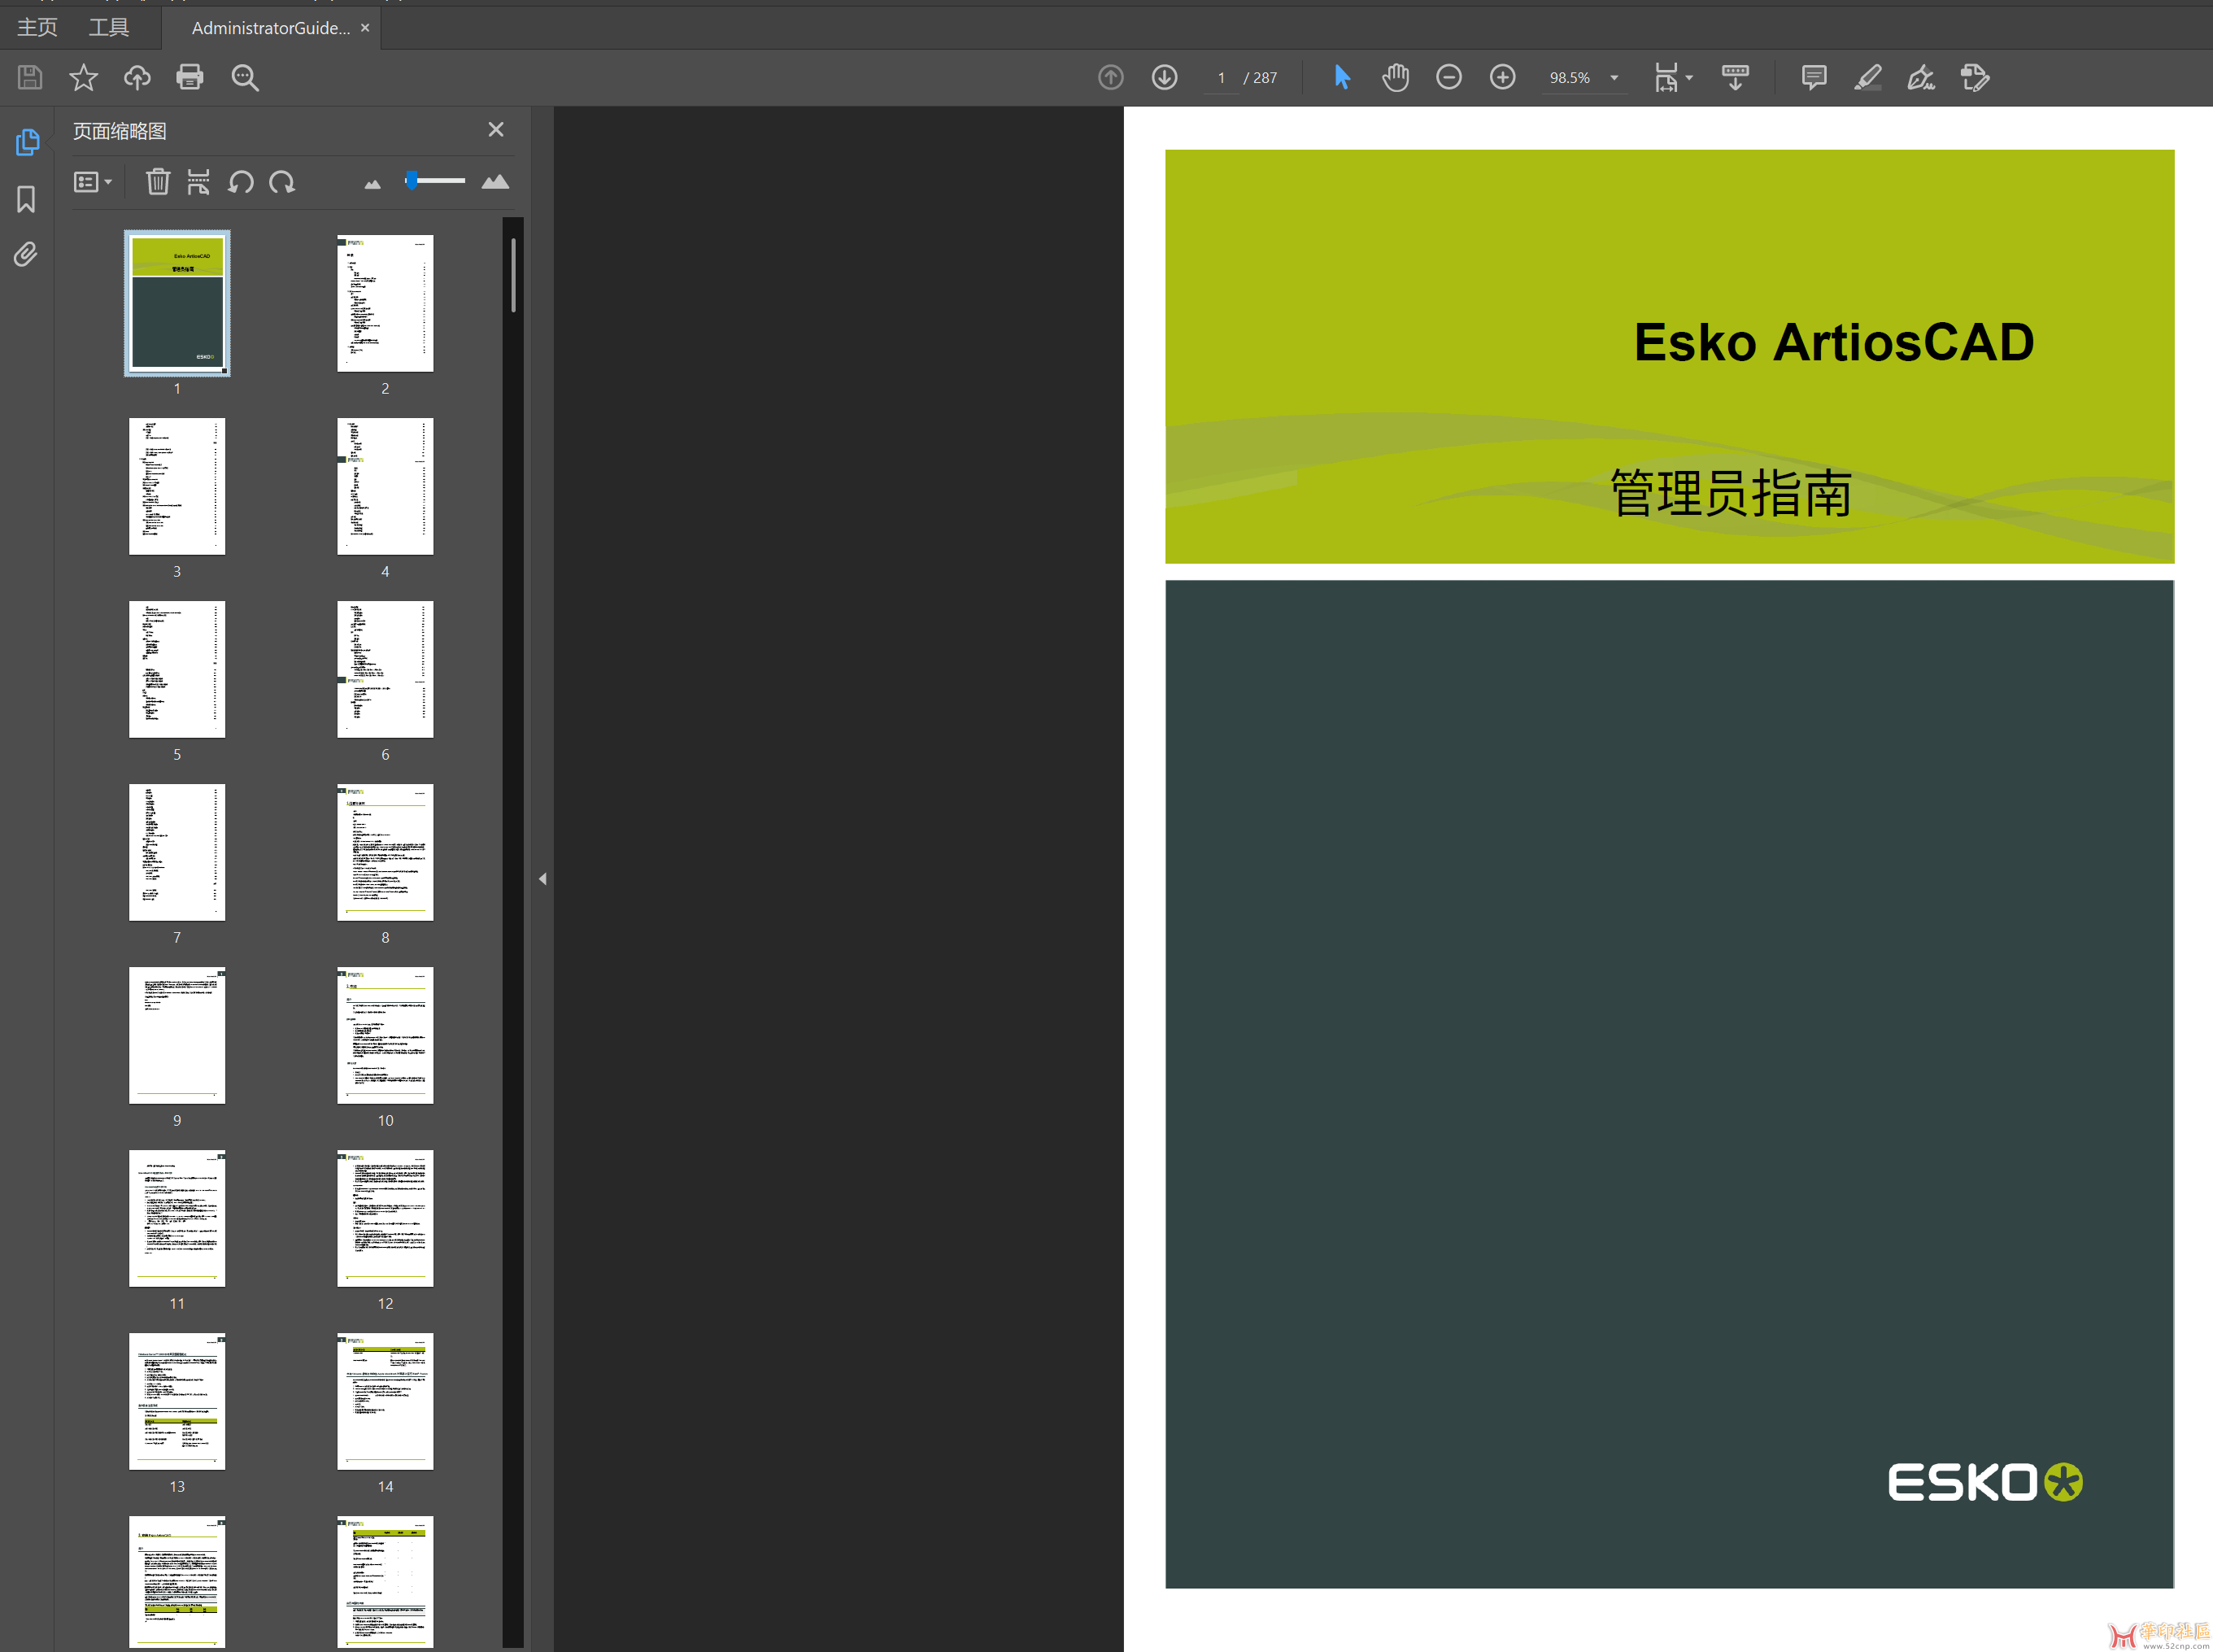The image size is (2213, 1652).
Task: Select page 10 thumbnail
Action: 385,1035
